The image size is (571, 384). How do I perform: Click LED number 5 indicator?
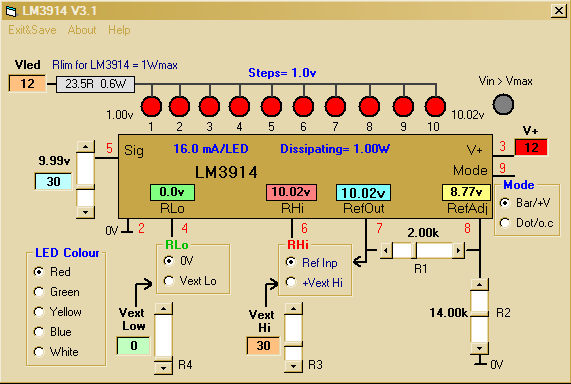(271, 106)
